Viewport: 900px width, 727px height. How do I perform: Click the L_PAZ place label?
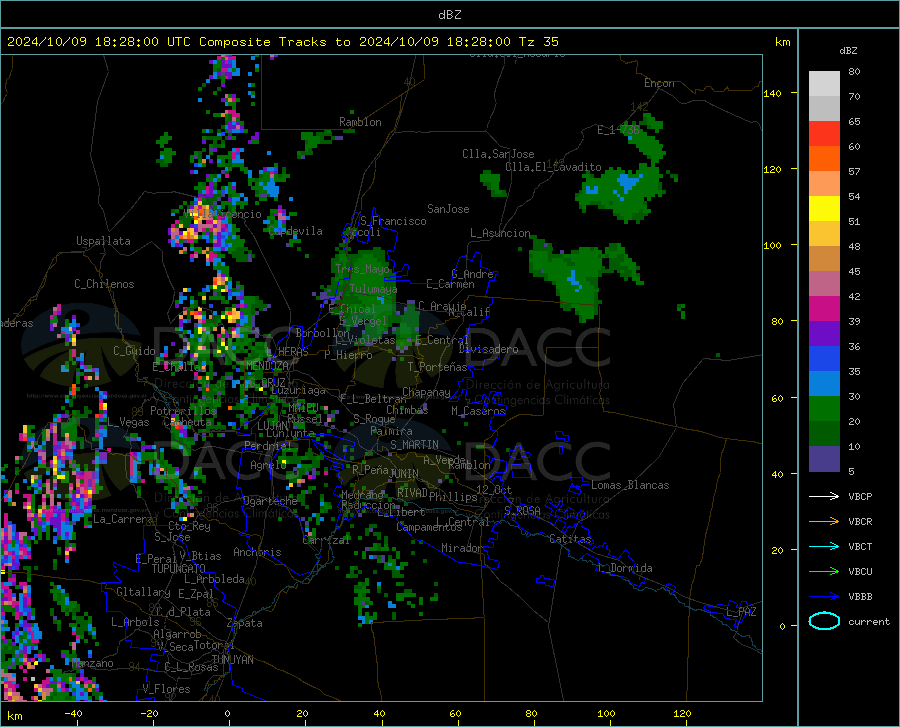pyautogui.click(x=741, y=612)
